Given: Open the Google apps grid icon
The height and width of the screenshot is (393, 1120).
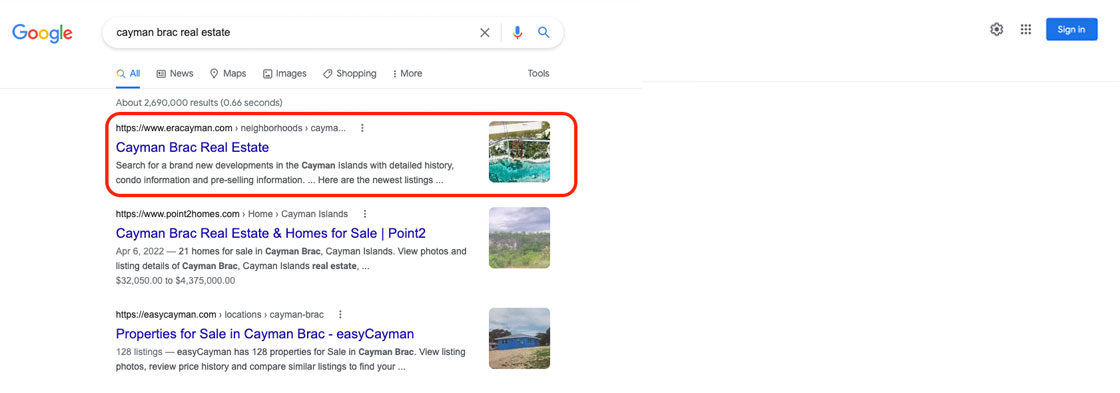Looking at the screenshot, I should (1026, 29).
